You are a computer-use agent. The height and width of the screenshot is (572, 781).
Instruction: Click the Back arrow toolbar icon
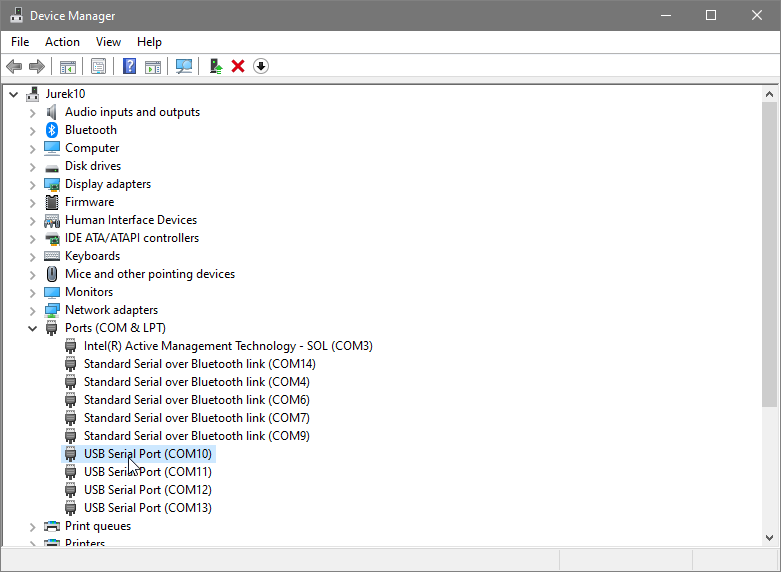[x=14, y=66]
